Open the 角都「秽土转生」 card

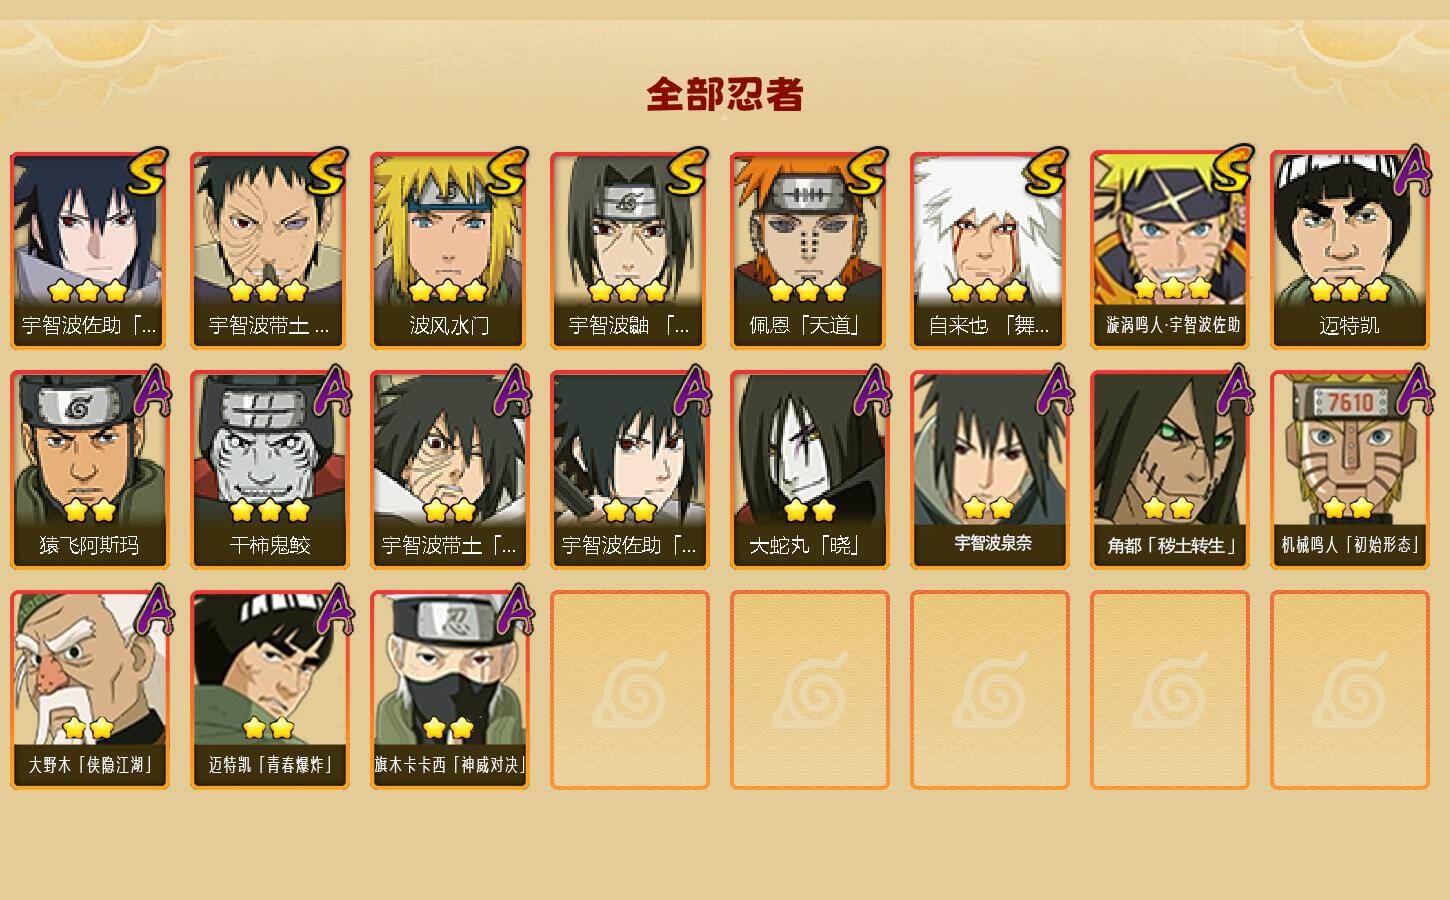[1170, 470]
